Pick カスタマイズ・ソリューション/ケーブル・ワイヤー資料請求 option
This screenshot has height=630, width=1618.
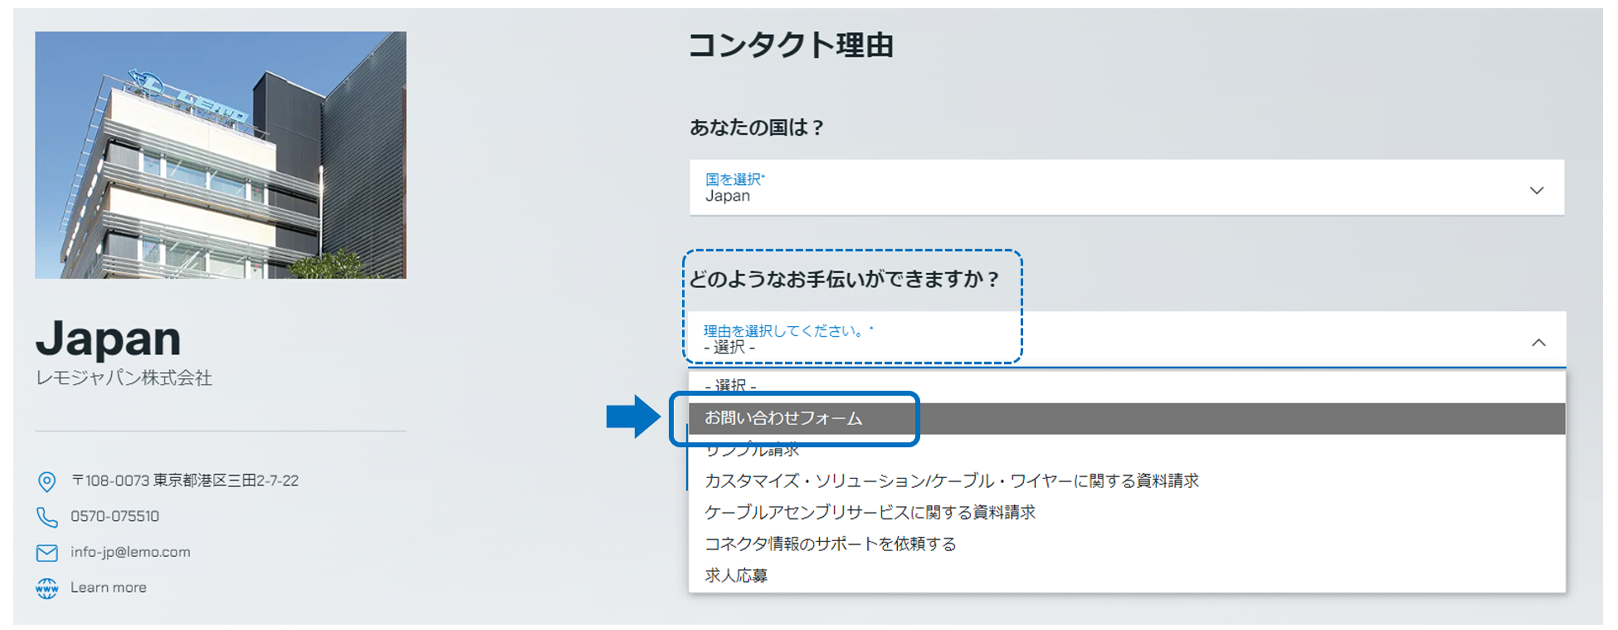[x=1126, y=481]
